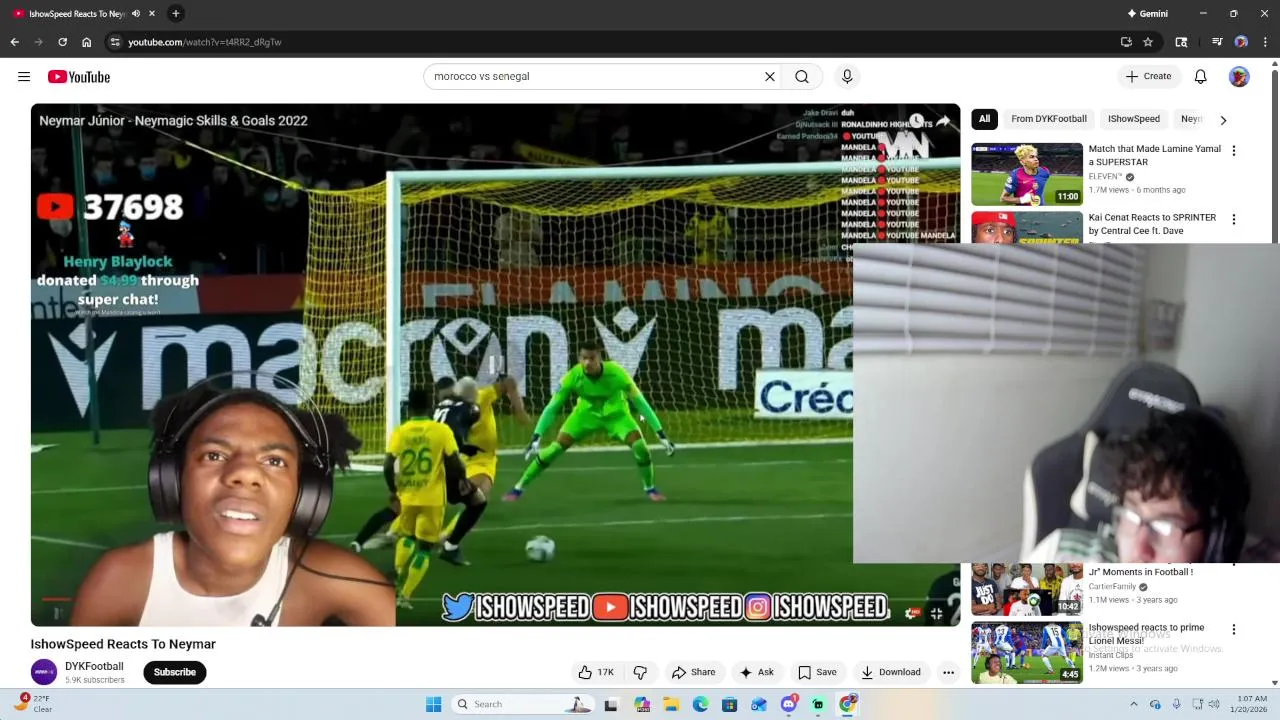Image resolution: width=1280 pixels, height=720 pixels.
Task: Open the Ask AI button
Action: pyautogui.click(x=756, y=672)
